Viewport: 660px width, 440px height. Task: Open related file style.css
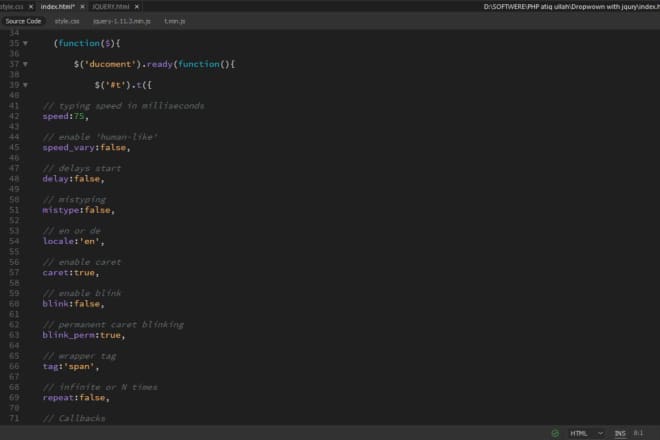point(67,21)
